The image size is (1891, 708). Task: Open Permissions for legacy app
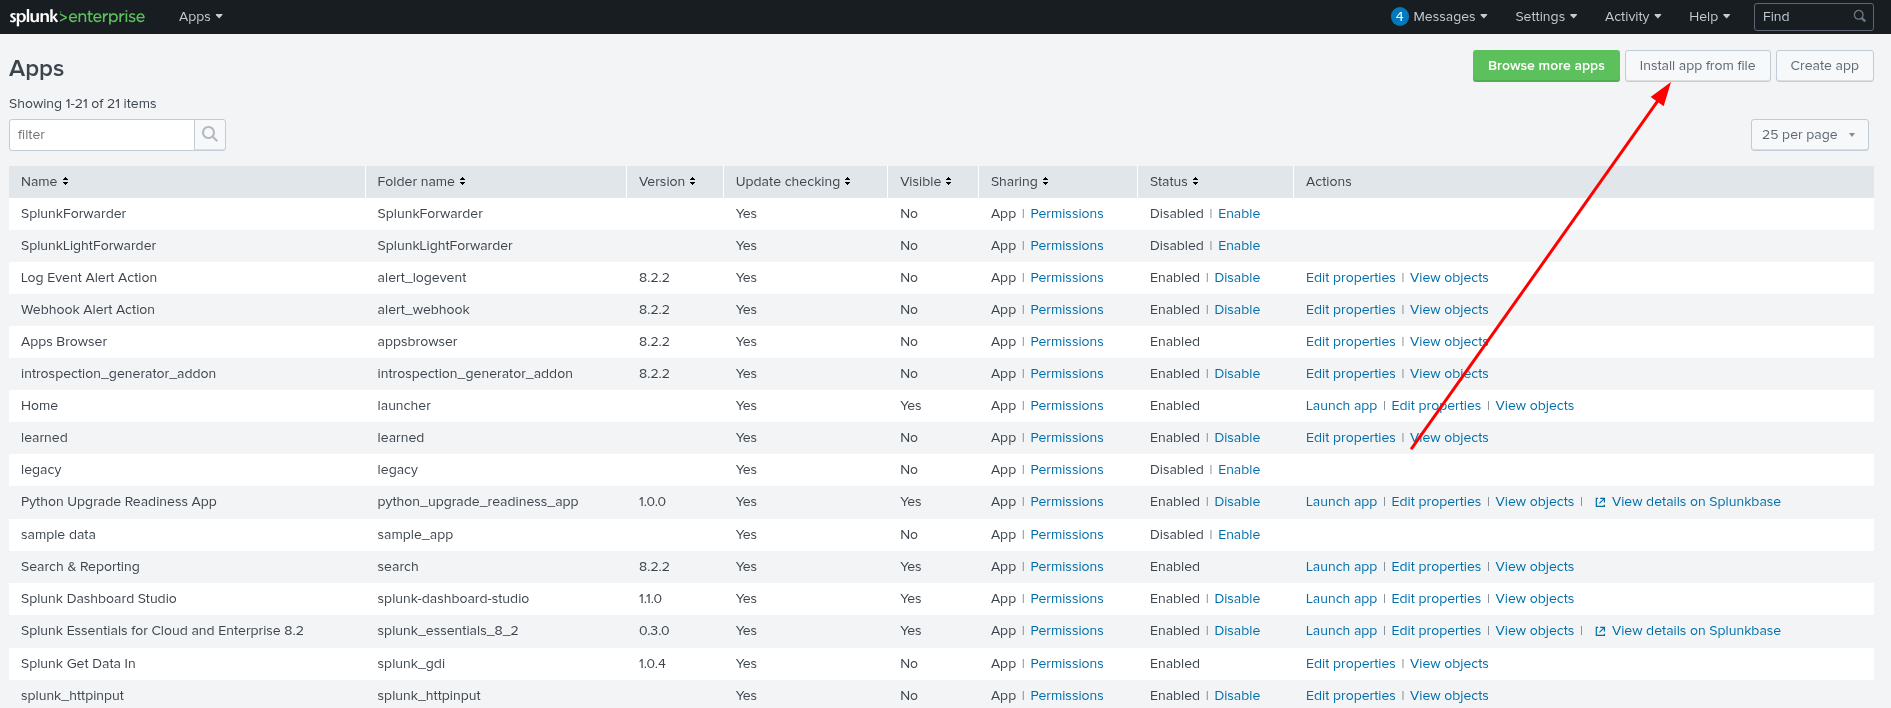point(1067,470)
